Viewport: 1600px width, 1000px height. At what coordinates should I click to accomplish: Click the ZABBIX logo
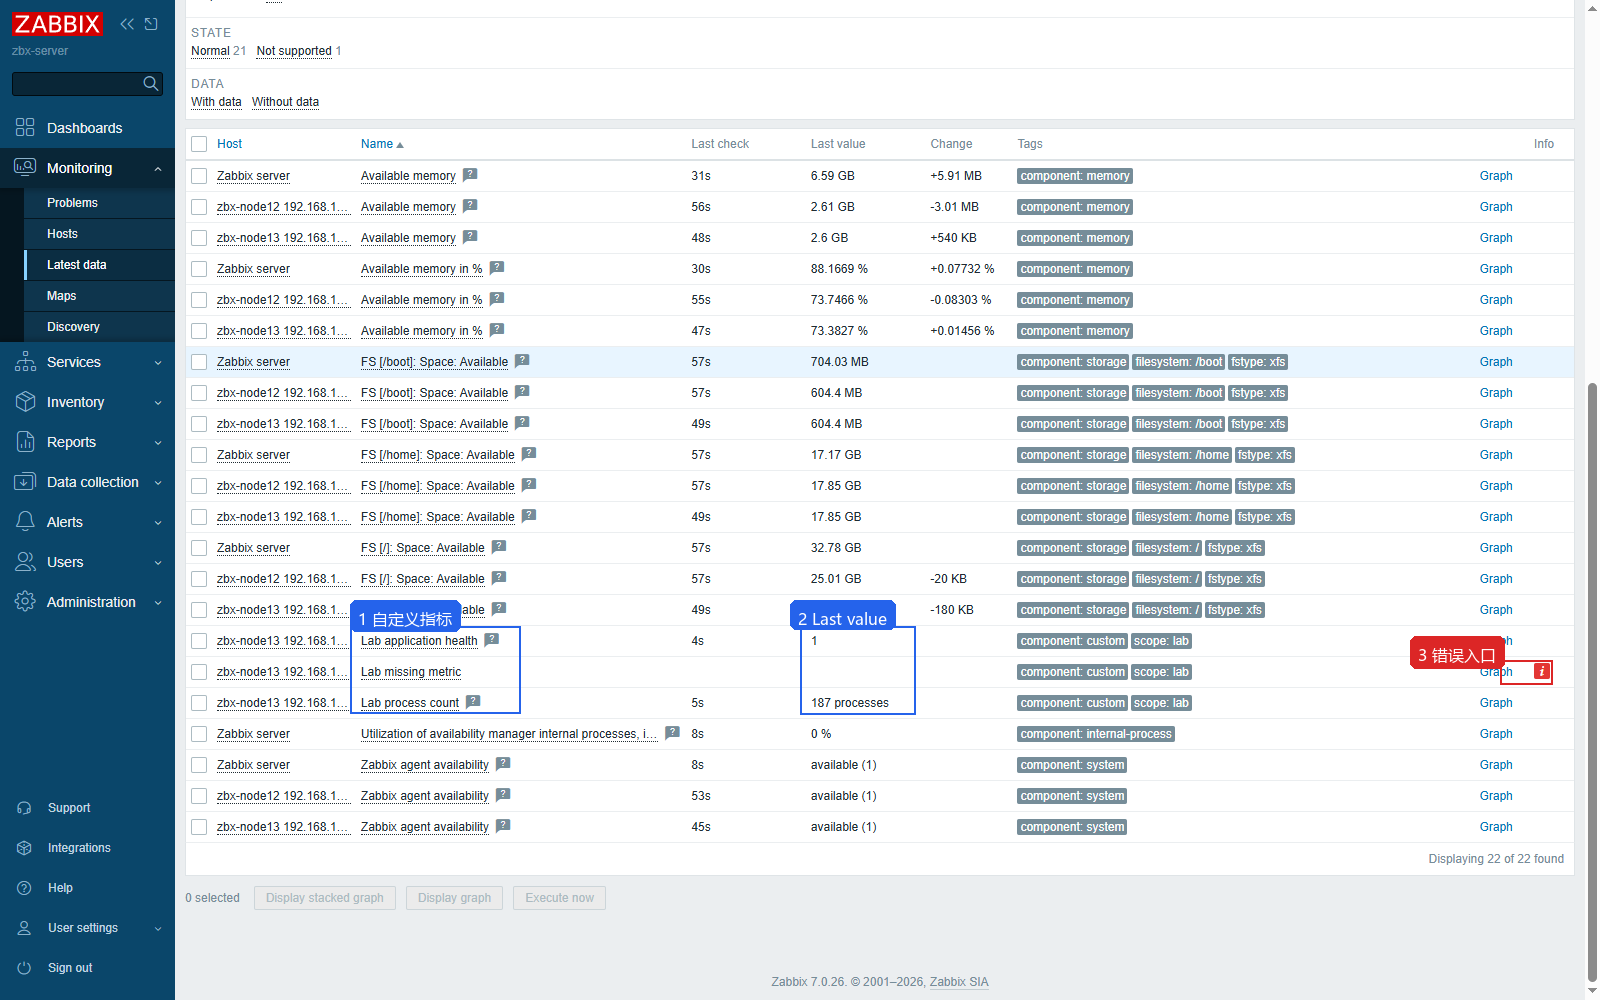[x=57, y=24]
